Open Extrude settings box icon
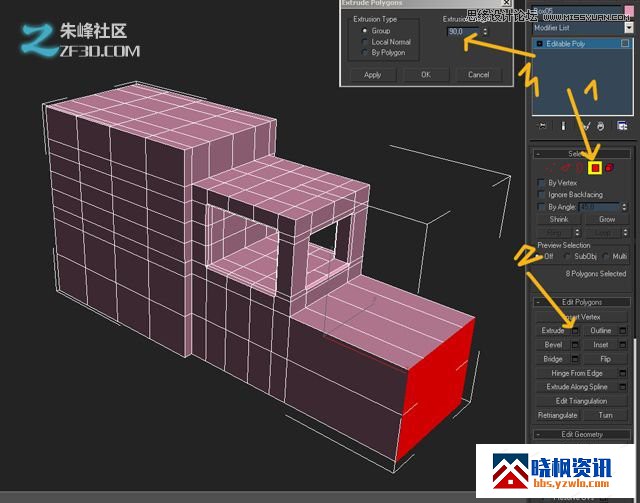640x503 pixels. (x=575, y=331)
